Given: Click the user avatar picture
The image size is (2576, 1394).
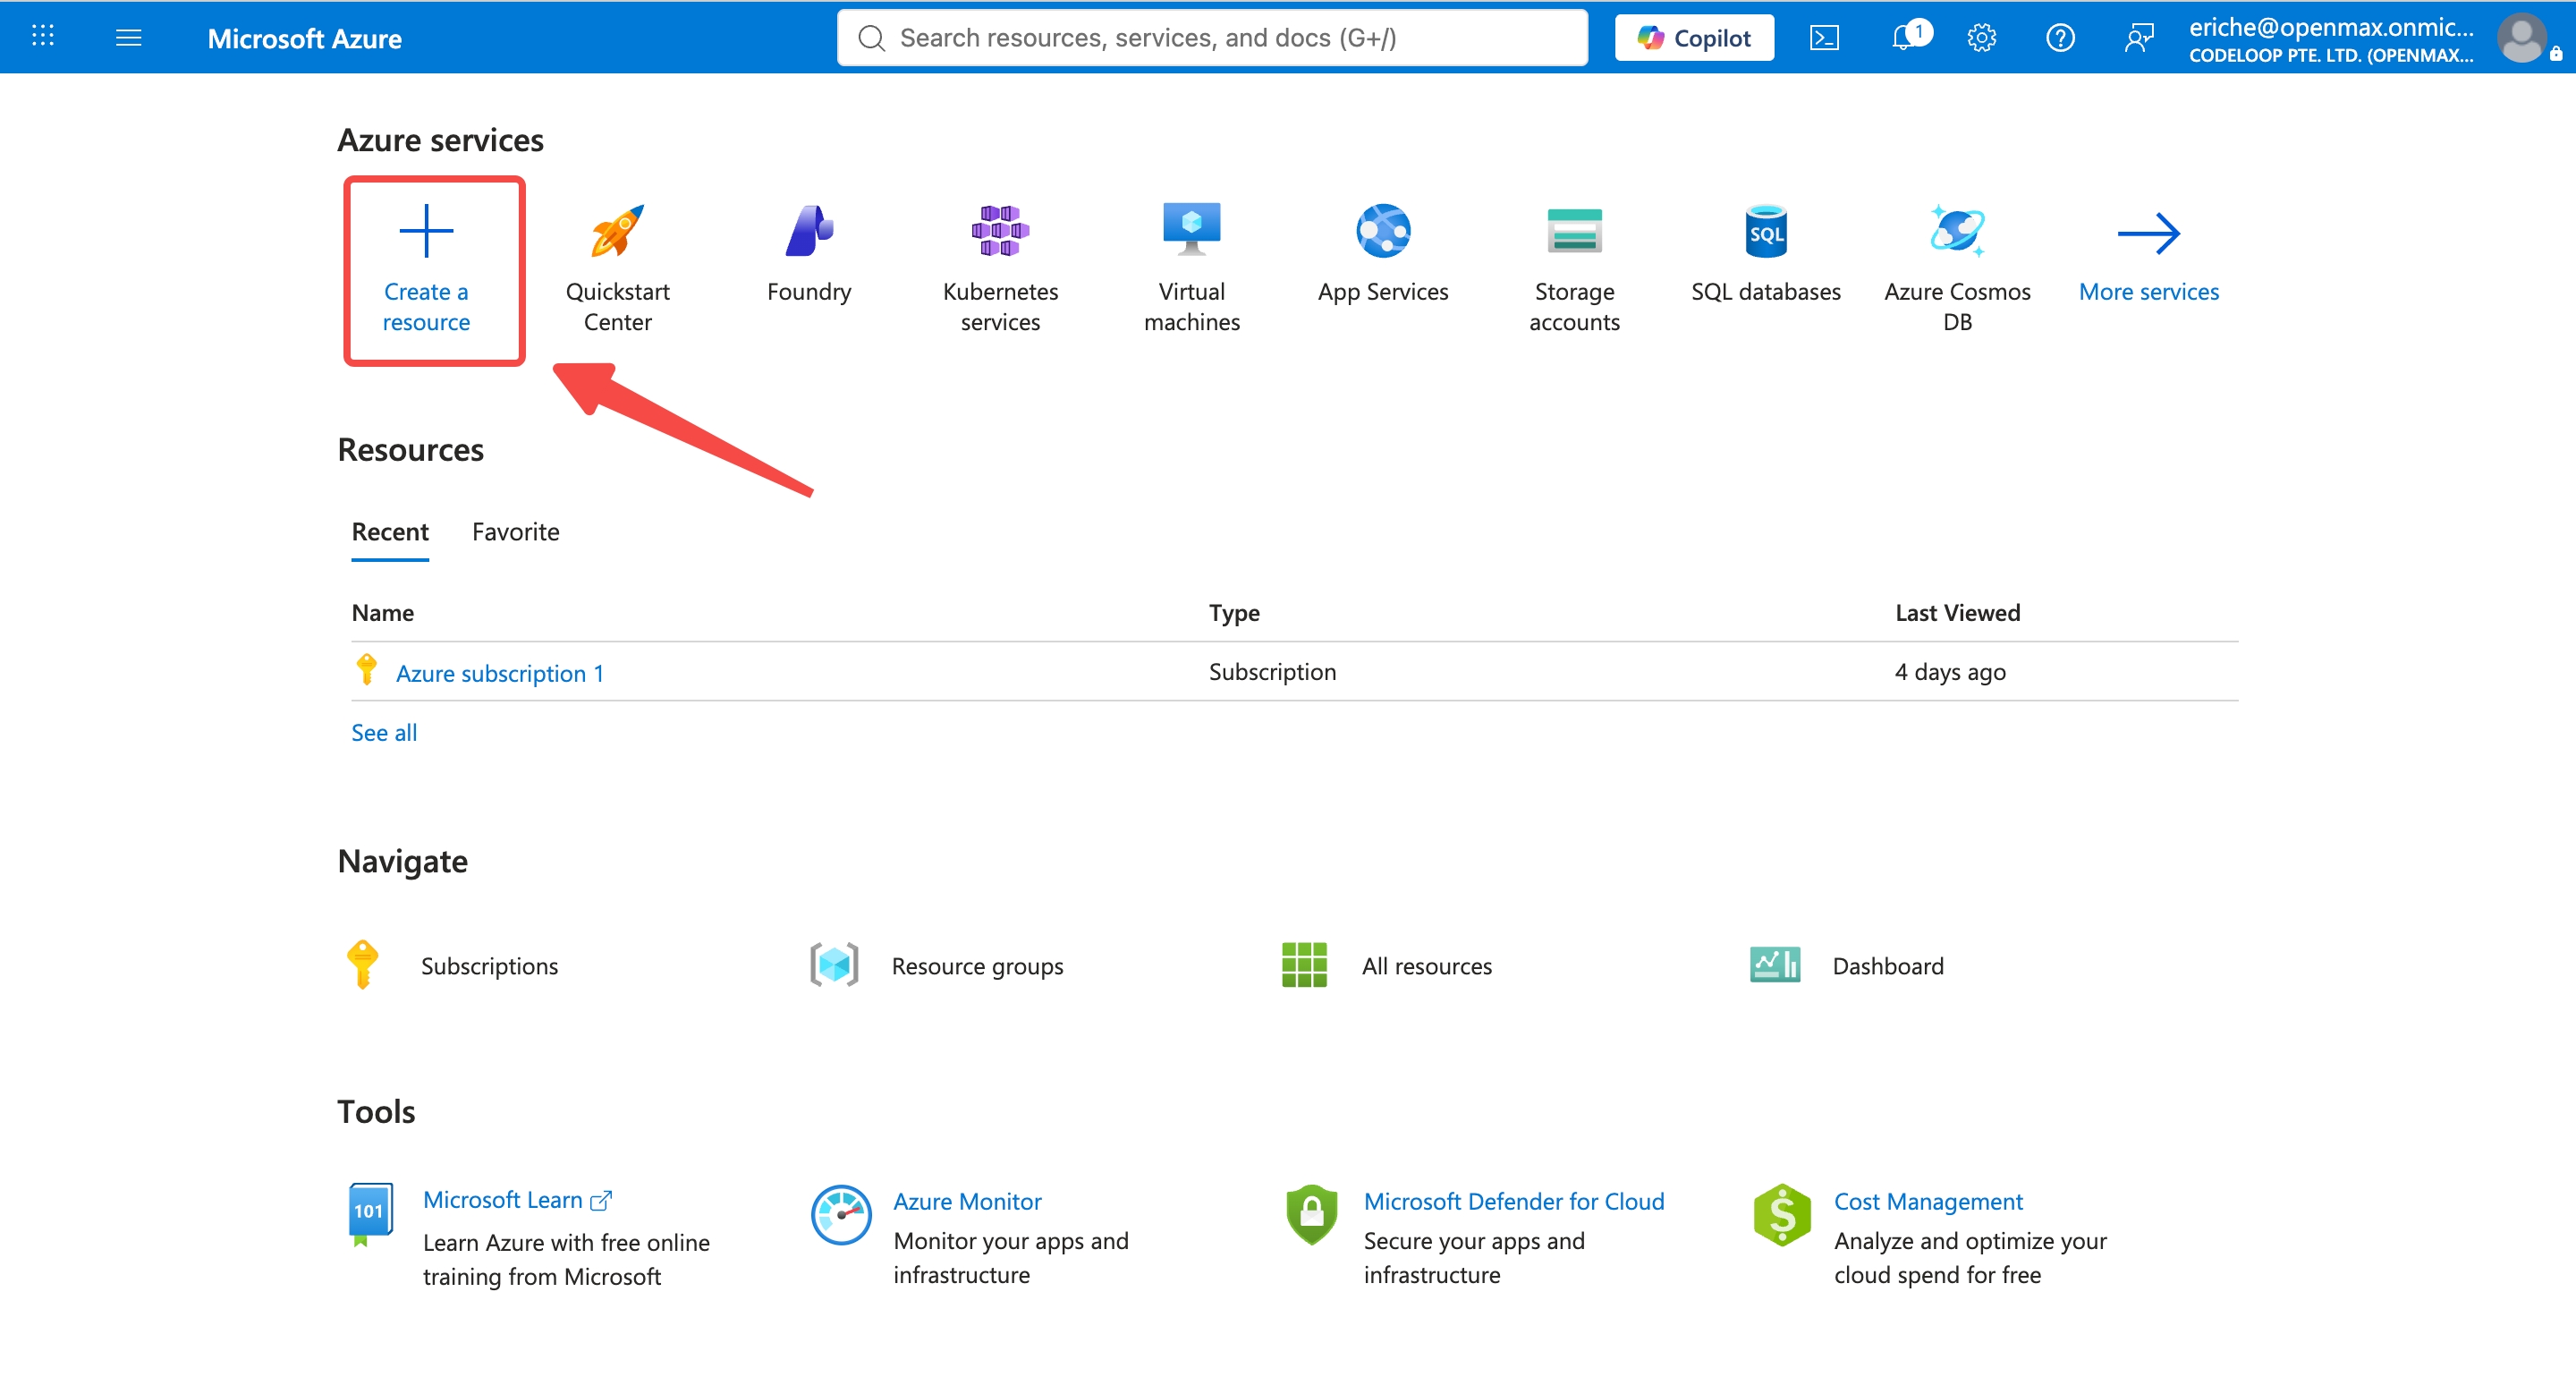Looking at the screenshot, I should tap(2522, 38).
